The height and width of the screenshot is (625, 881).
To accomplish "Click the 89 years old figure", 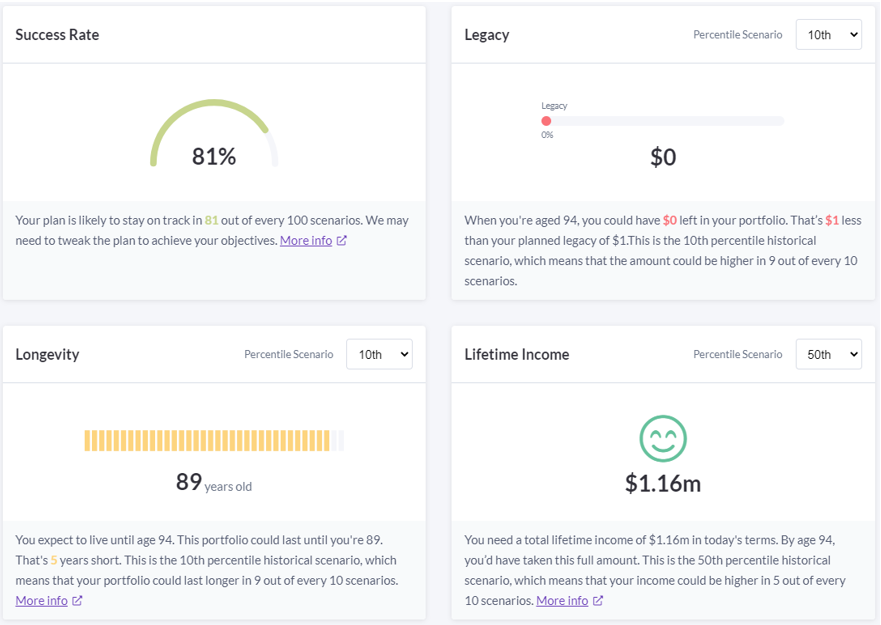I will click(213, 483).
